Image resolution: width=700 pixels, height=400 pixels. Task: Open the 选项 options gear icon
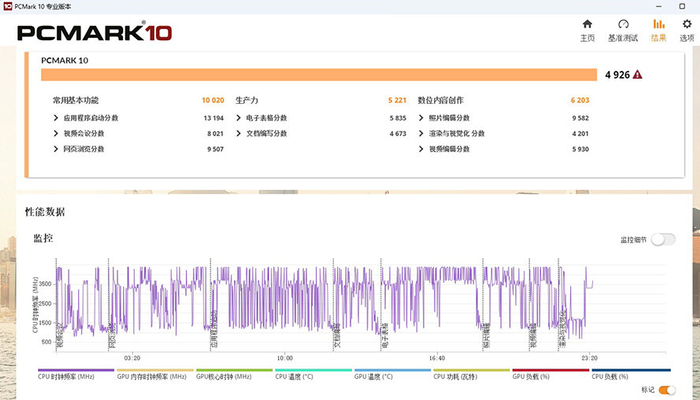pyautogui.click(x=687, y=24)
